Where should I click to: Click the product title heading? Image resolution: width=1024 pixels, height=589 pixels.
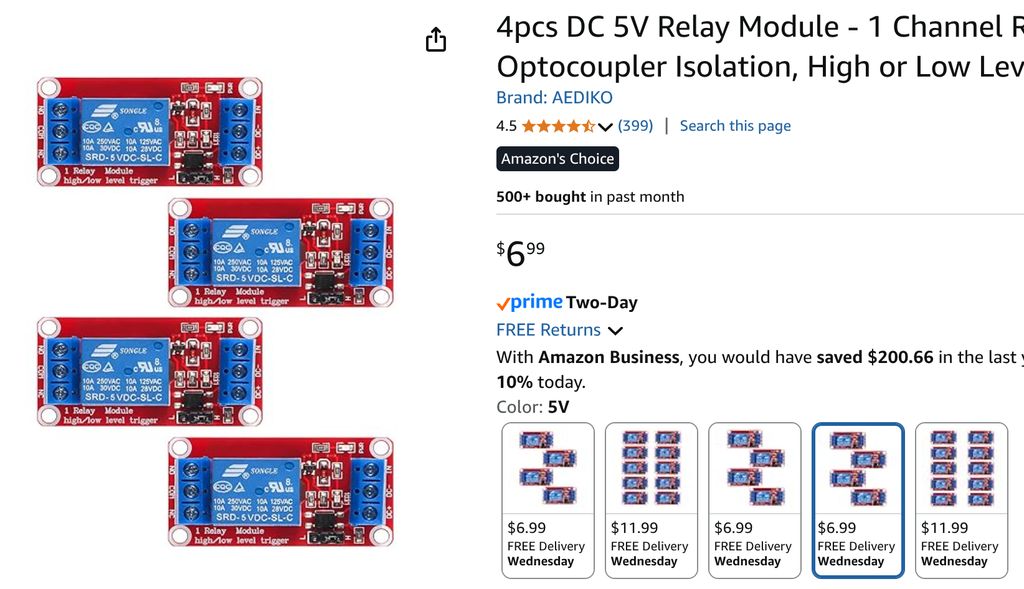coord(760,46)
